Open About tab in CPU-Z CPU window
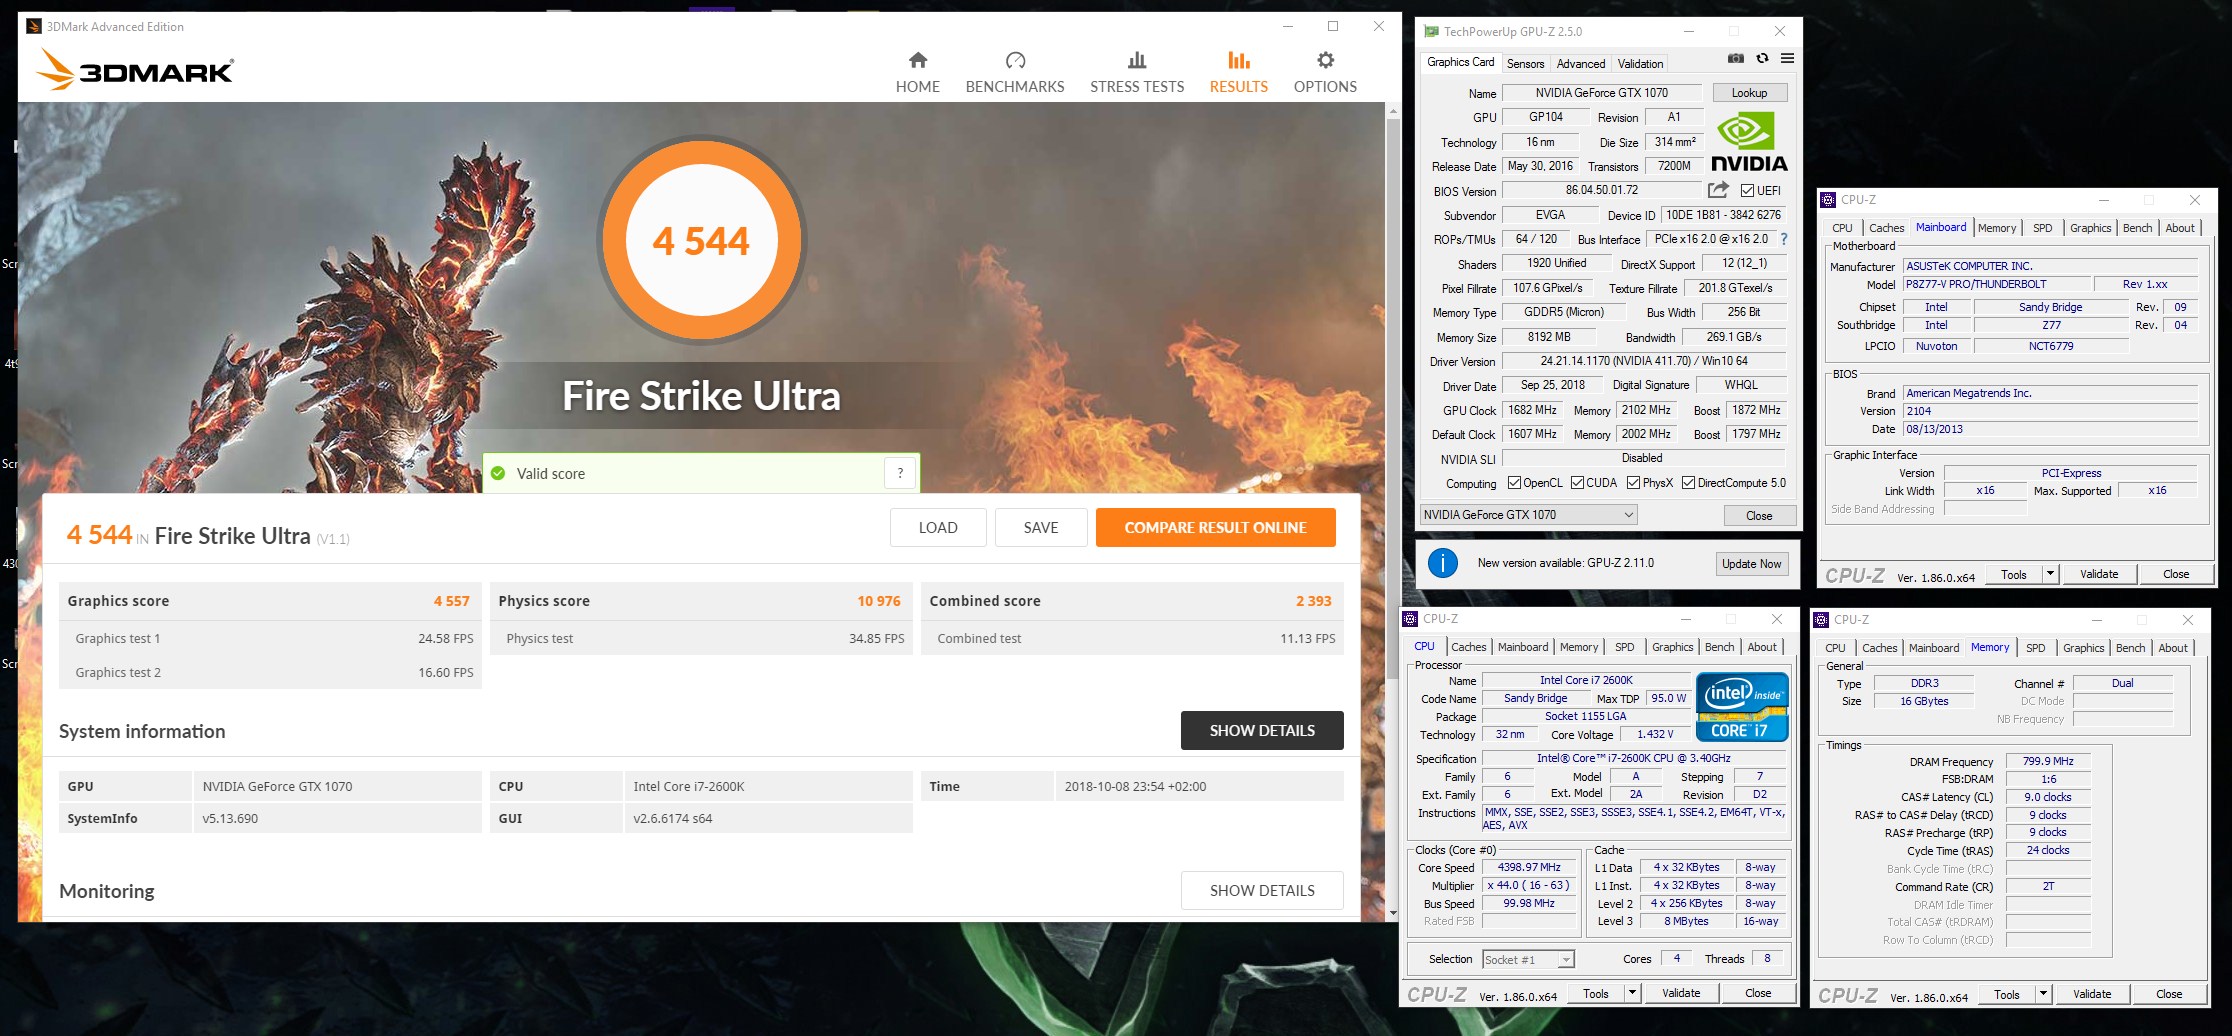 coord(1762,647)
